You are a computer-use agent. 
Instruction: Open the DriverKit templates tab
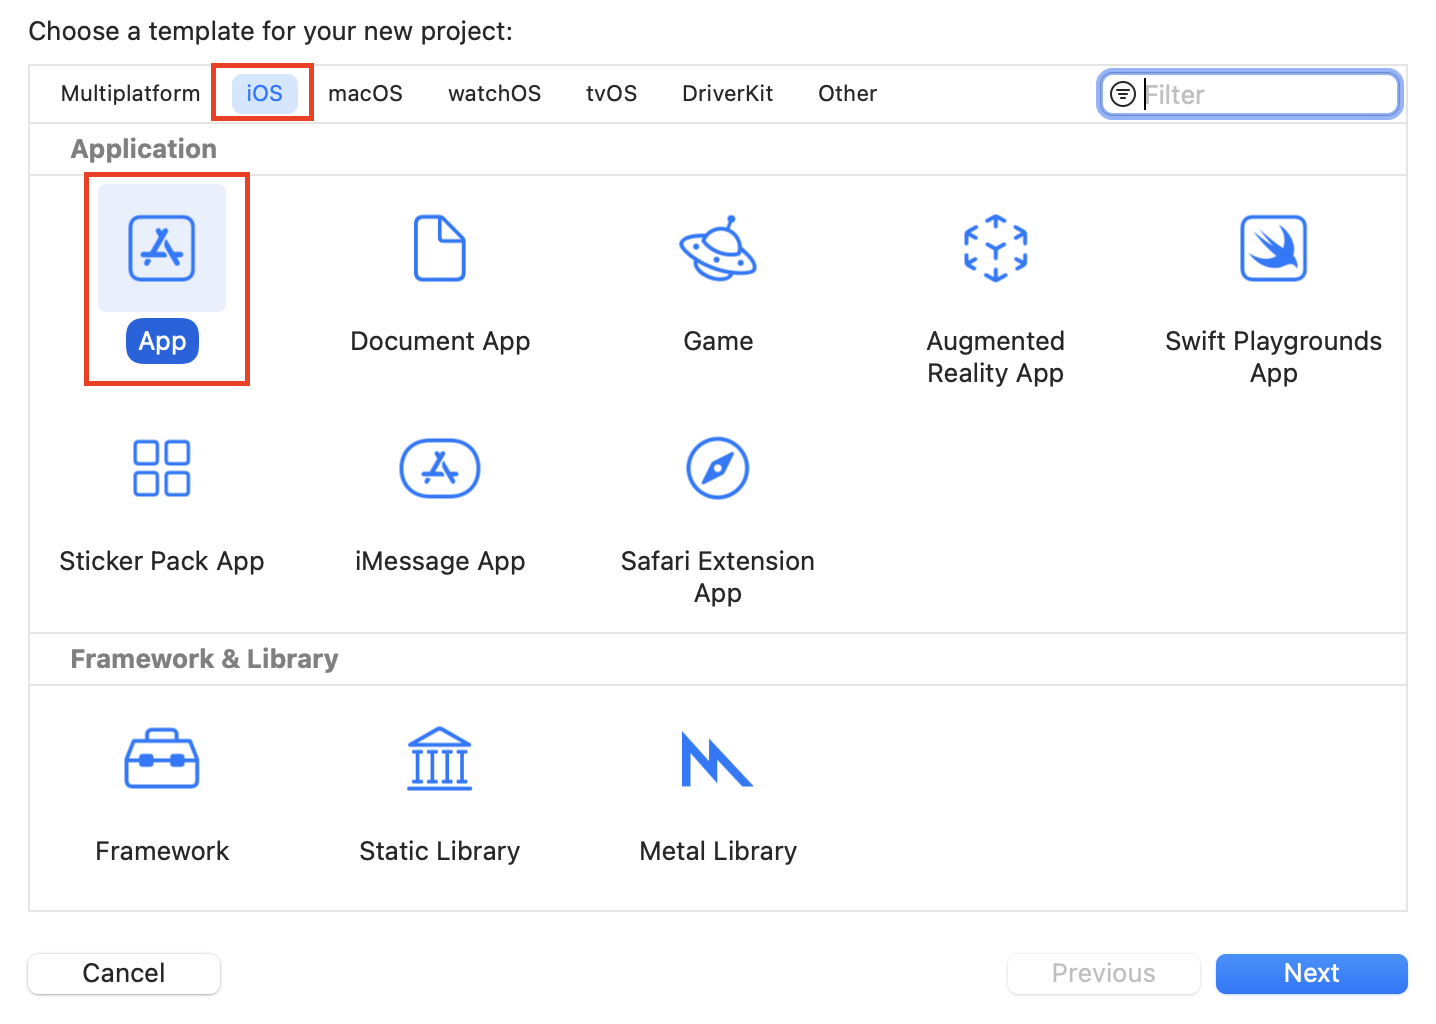point(727,93)
